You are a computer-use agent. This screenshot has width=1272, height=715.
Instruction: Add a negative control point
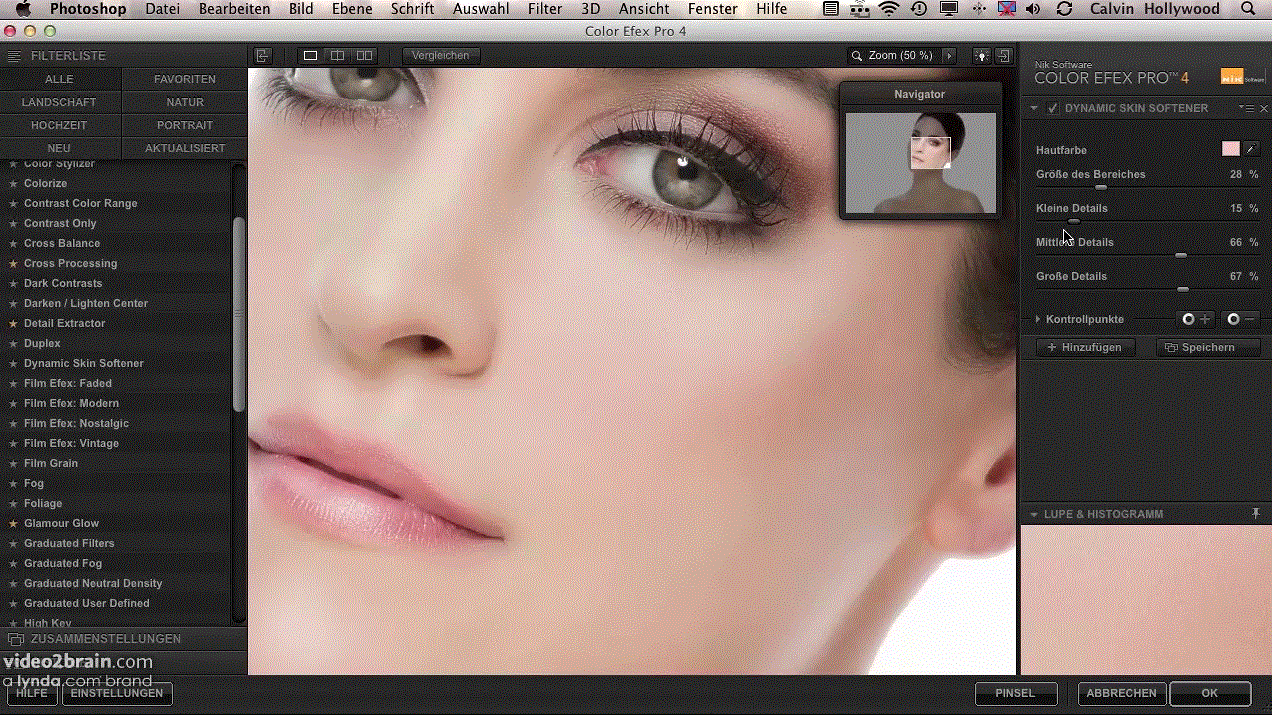[x=1241, y=319]
